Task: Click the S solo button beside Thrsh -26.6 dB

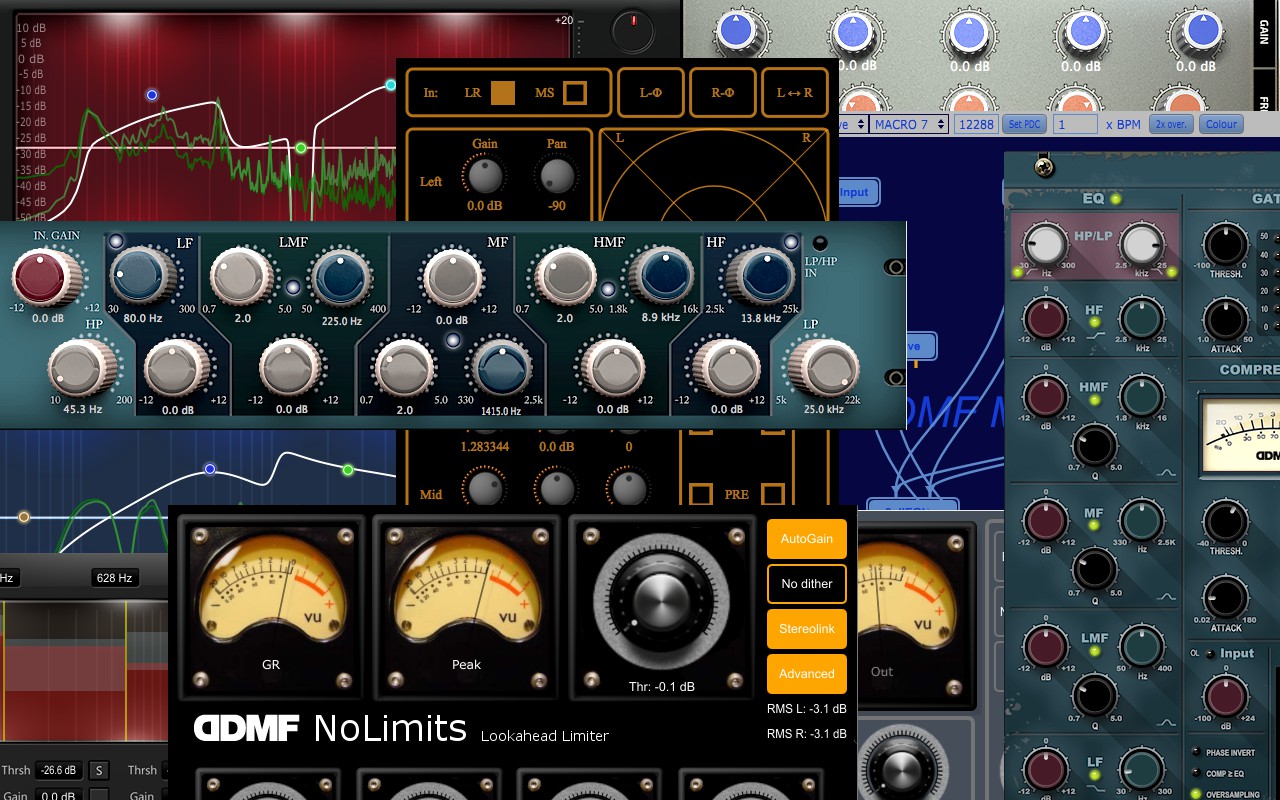Action: (x=98, y=770)
